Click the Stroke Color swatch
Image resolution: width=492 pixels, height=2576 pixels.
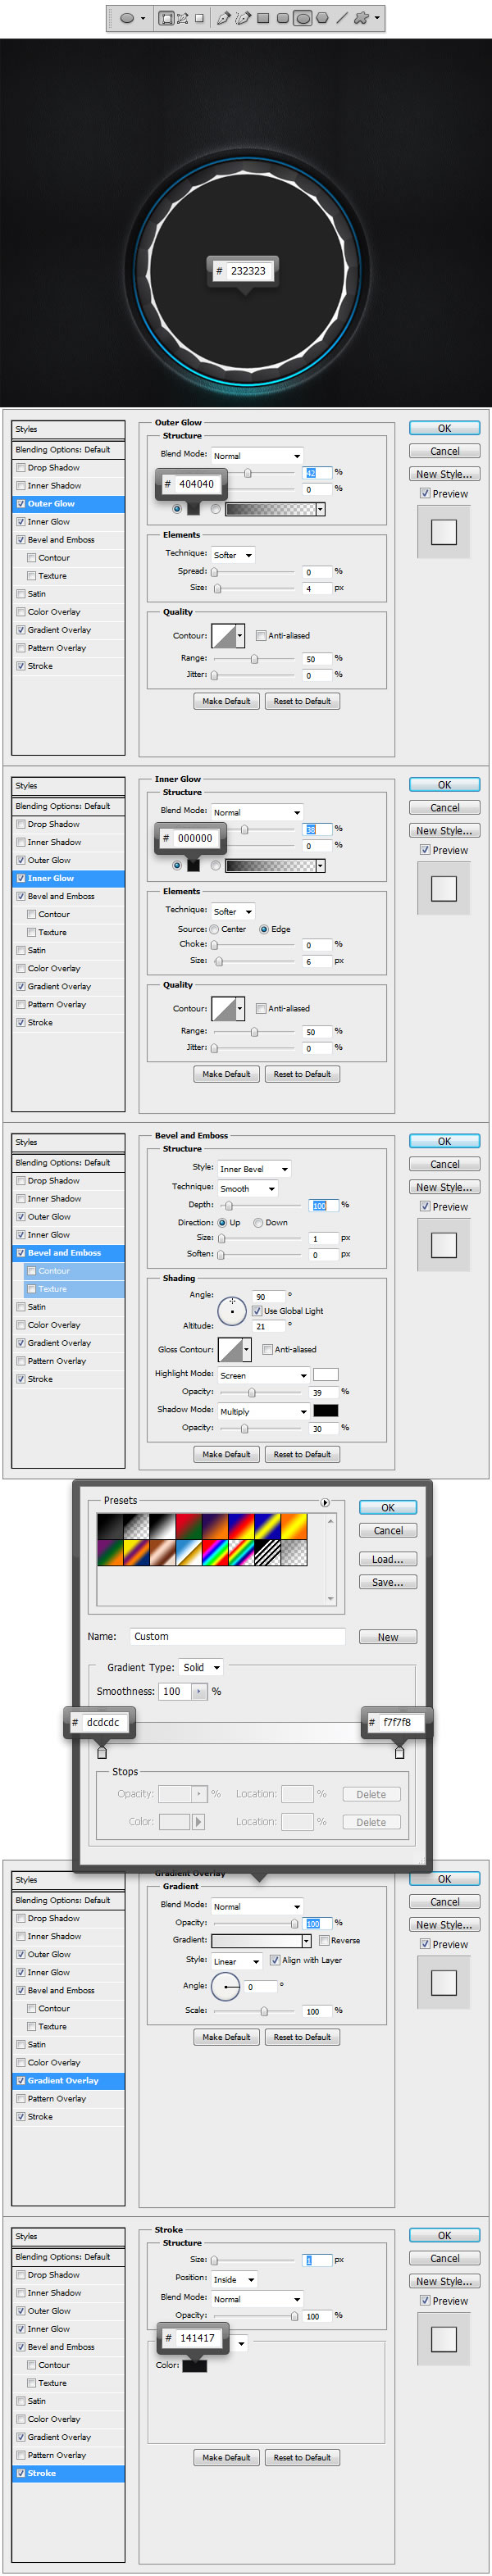coord(194,2365)
